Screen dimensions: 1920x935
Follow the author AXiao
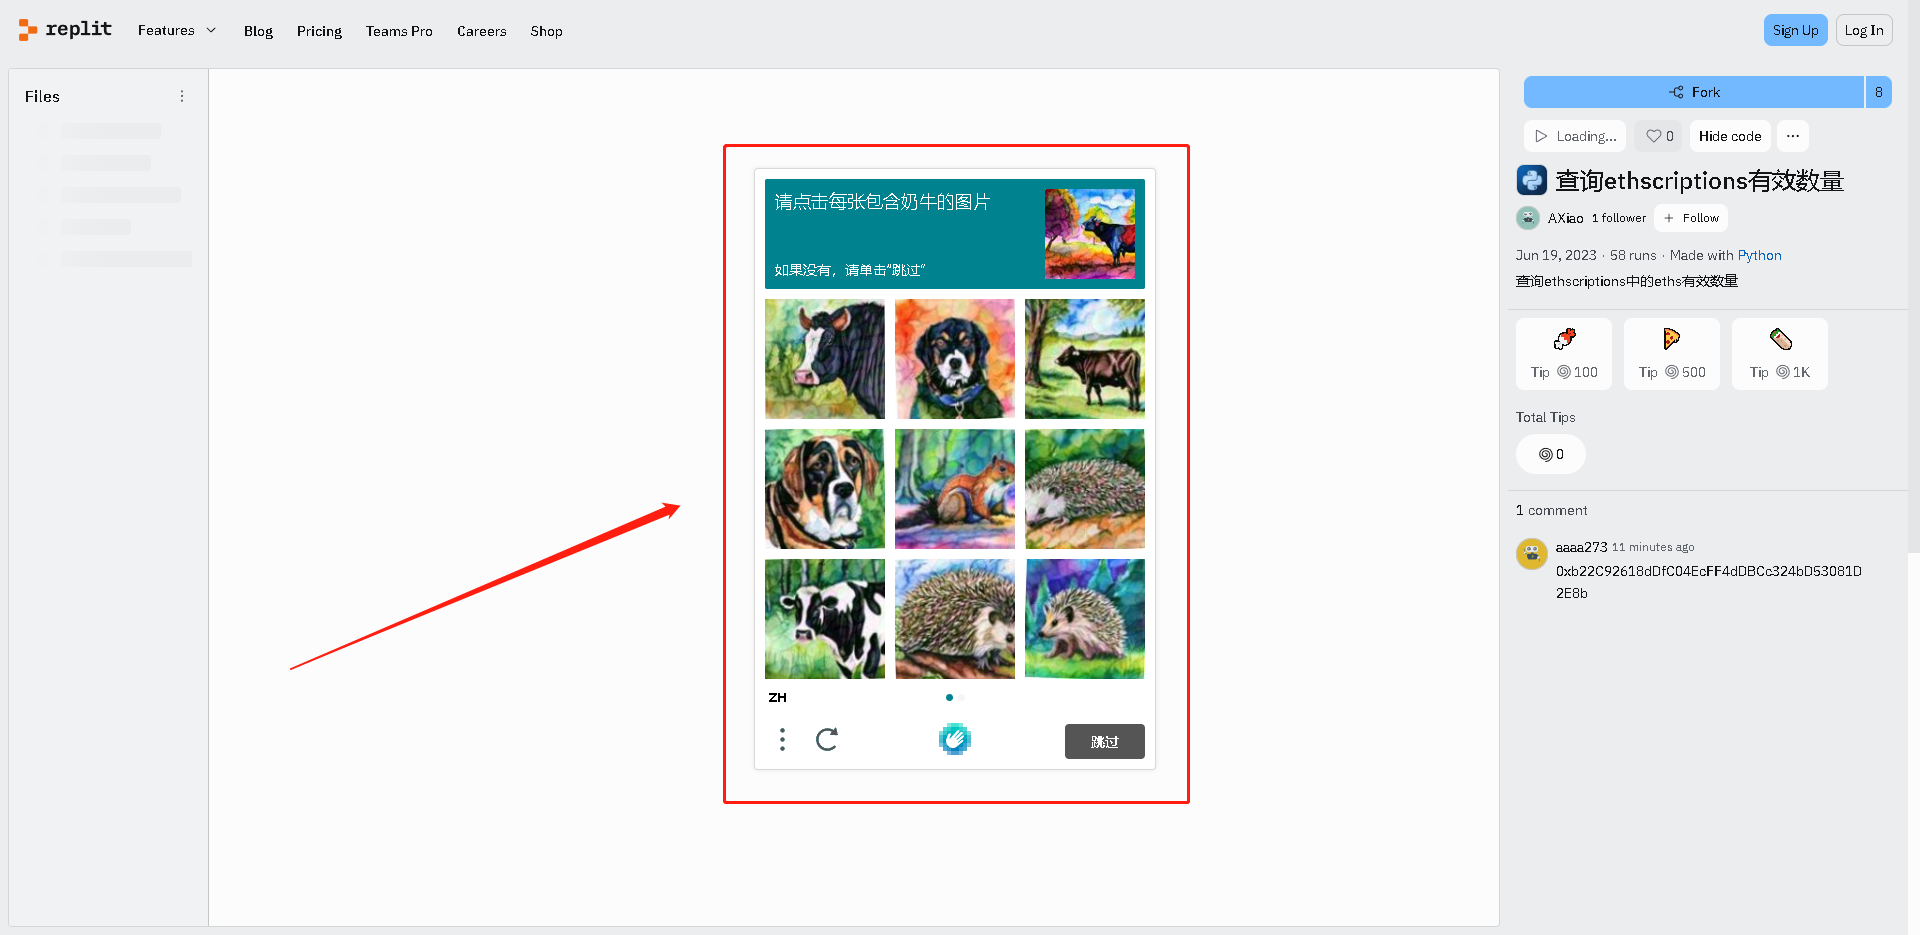pyautogui.click(x=1691, y=218)
